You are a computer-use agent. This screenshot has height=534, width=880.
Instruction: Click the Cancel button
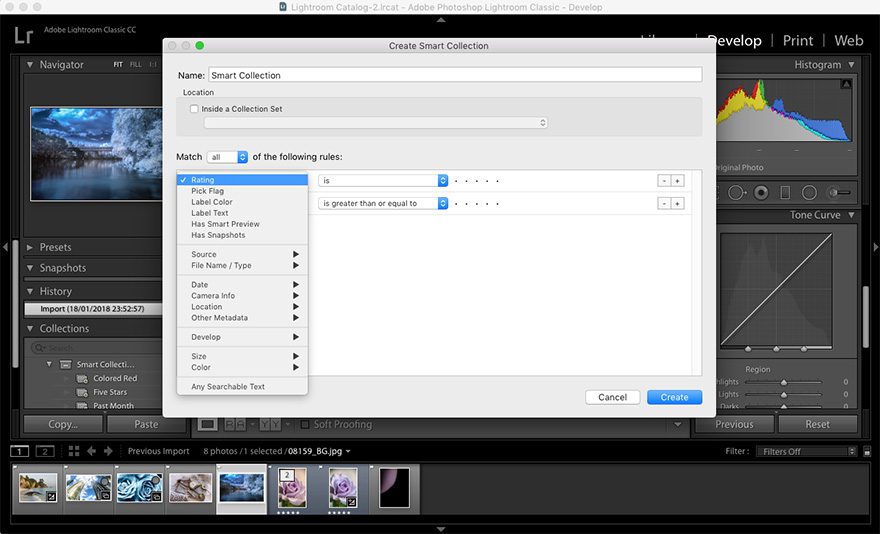[612, 397]
